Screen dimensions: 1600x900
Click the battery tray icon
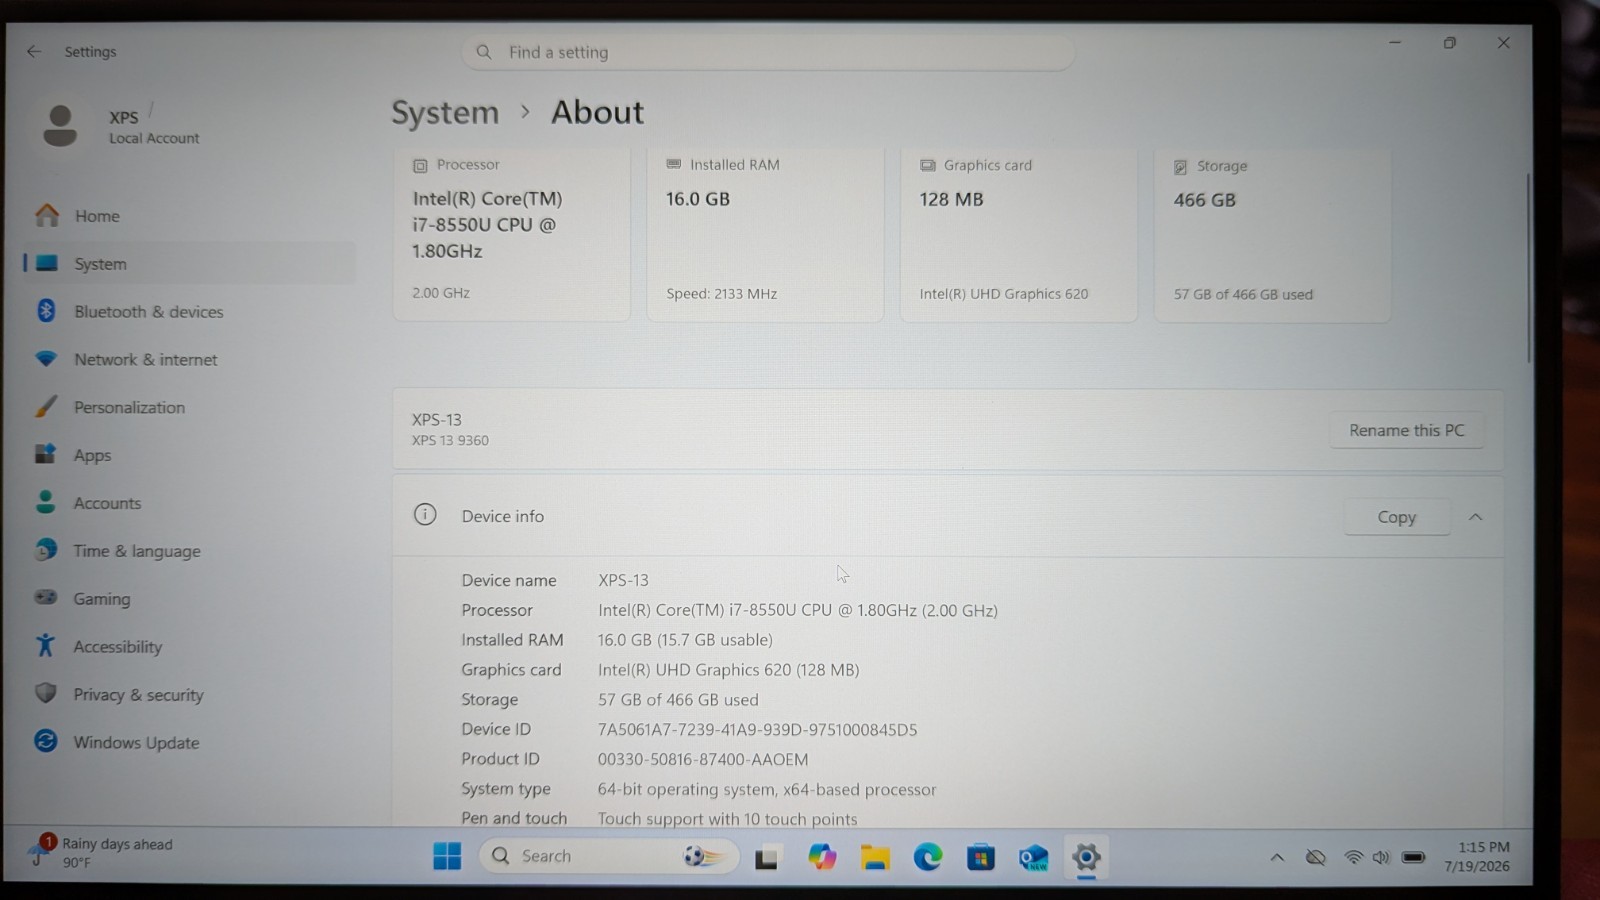click(1413, 857)
